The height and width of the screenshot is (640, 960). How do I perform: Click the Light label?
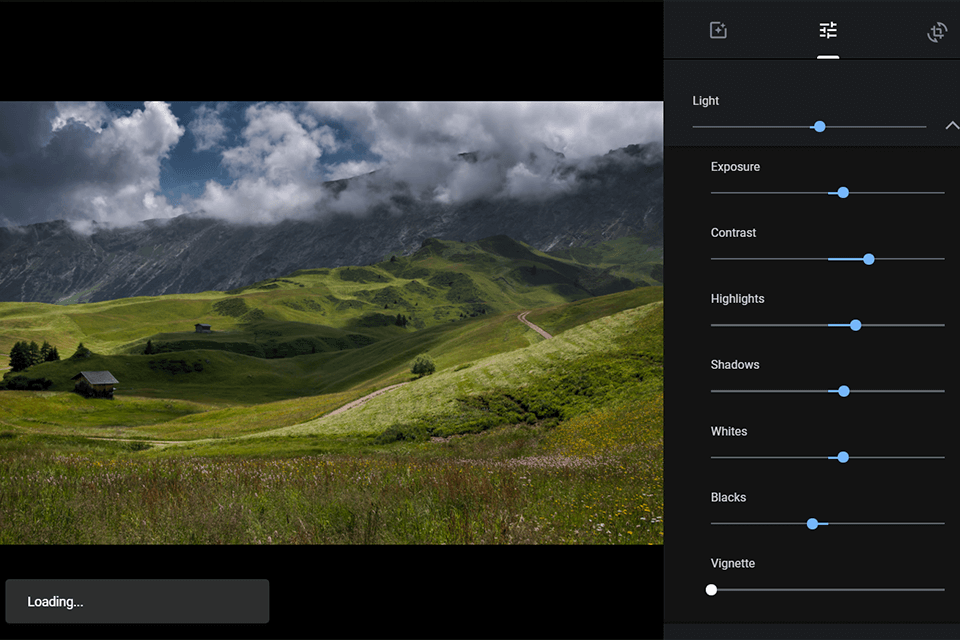(x=705, y=100)
